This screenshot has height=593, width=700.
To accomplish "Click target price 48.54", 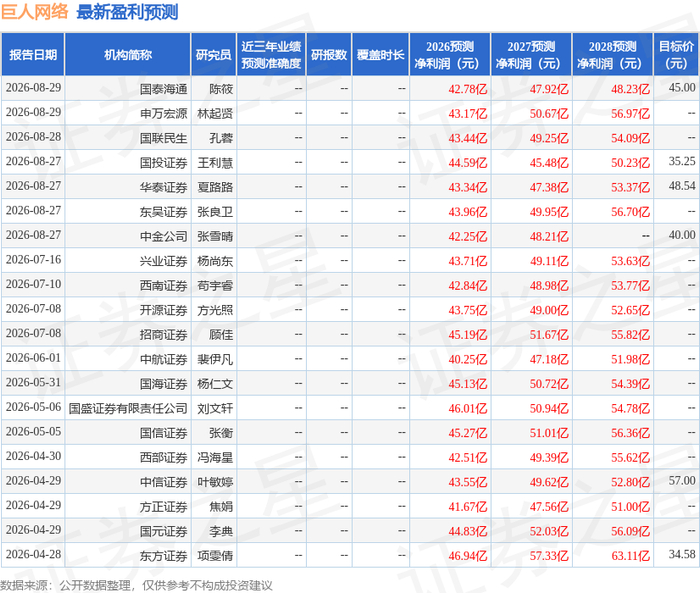I will click(x=682, y=186).
